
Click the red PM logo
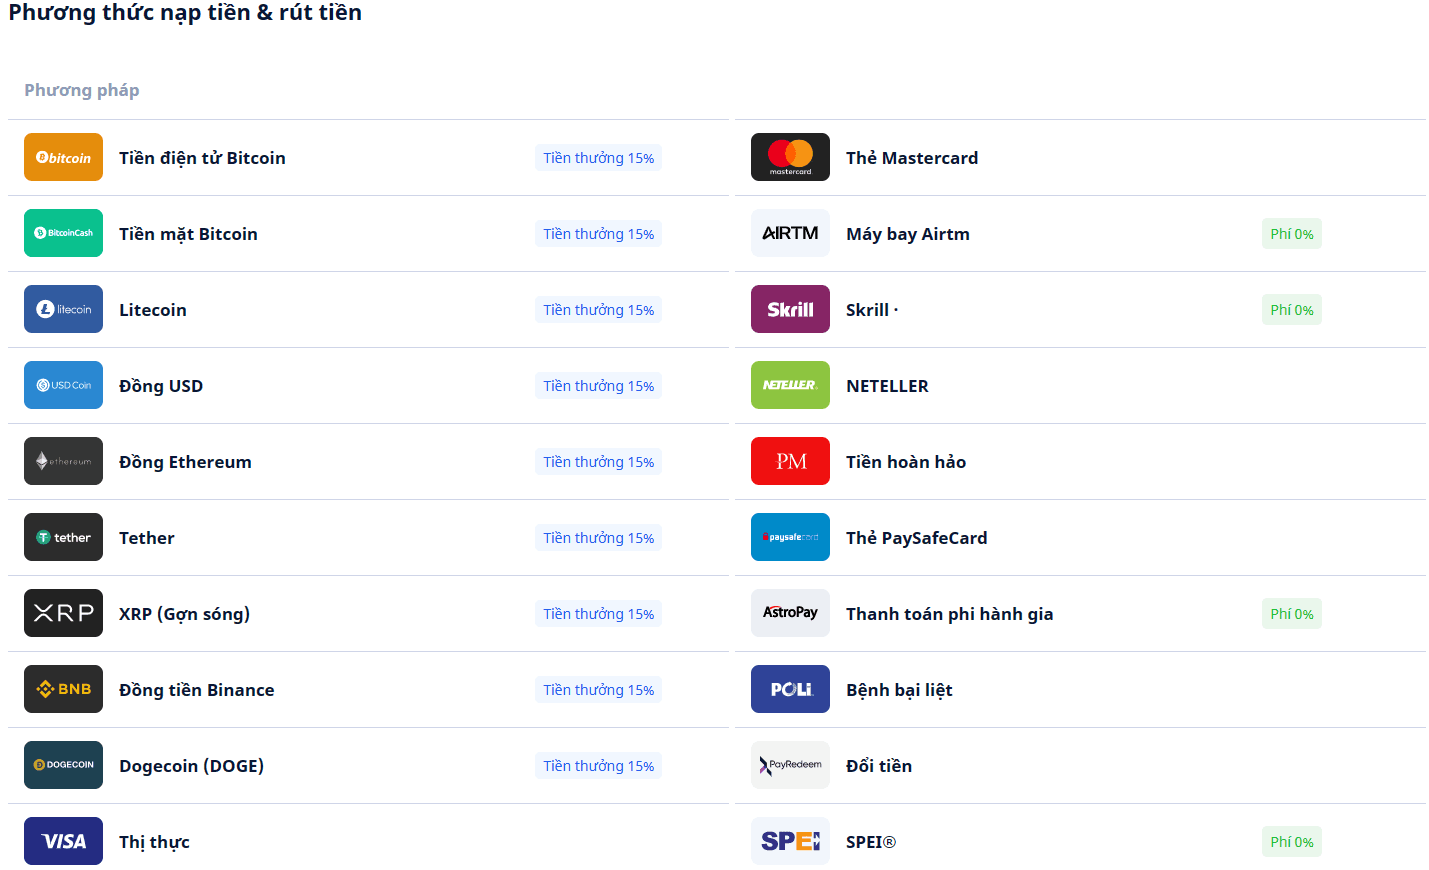pyautogui.click(x=790, y=461)
